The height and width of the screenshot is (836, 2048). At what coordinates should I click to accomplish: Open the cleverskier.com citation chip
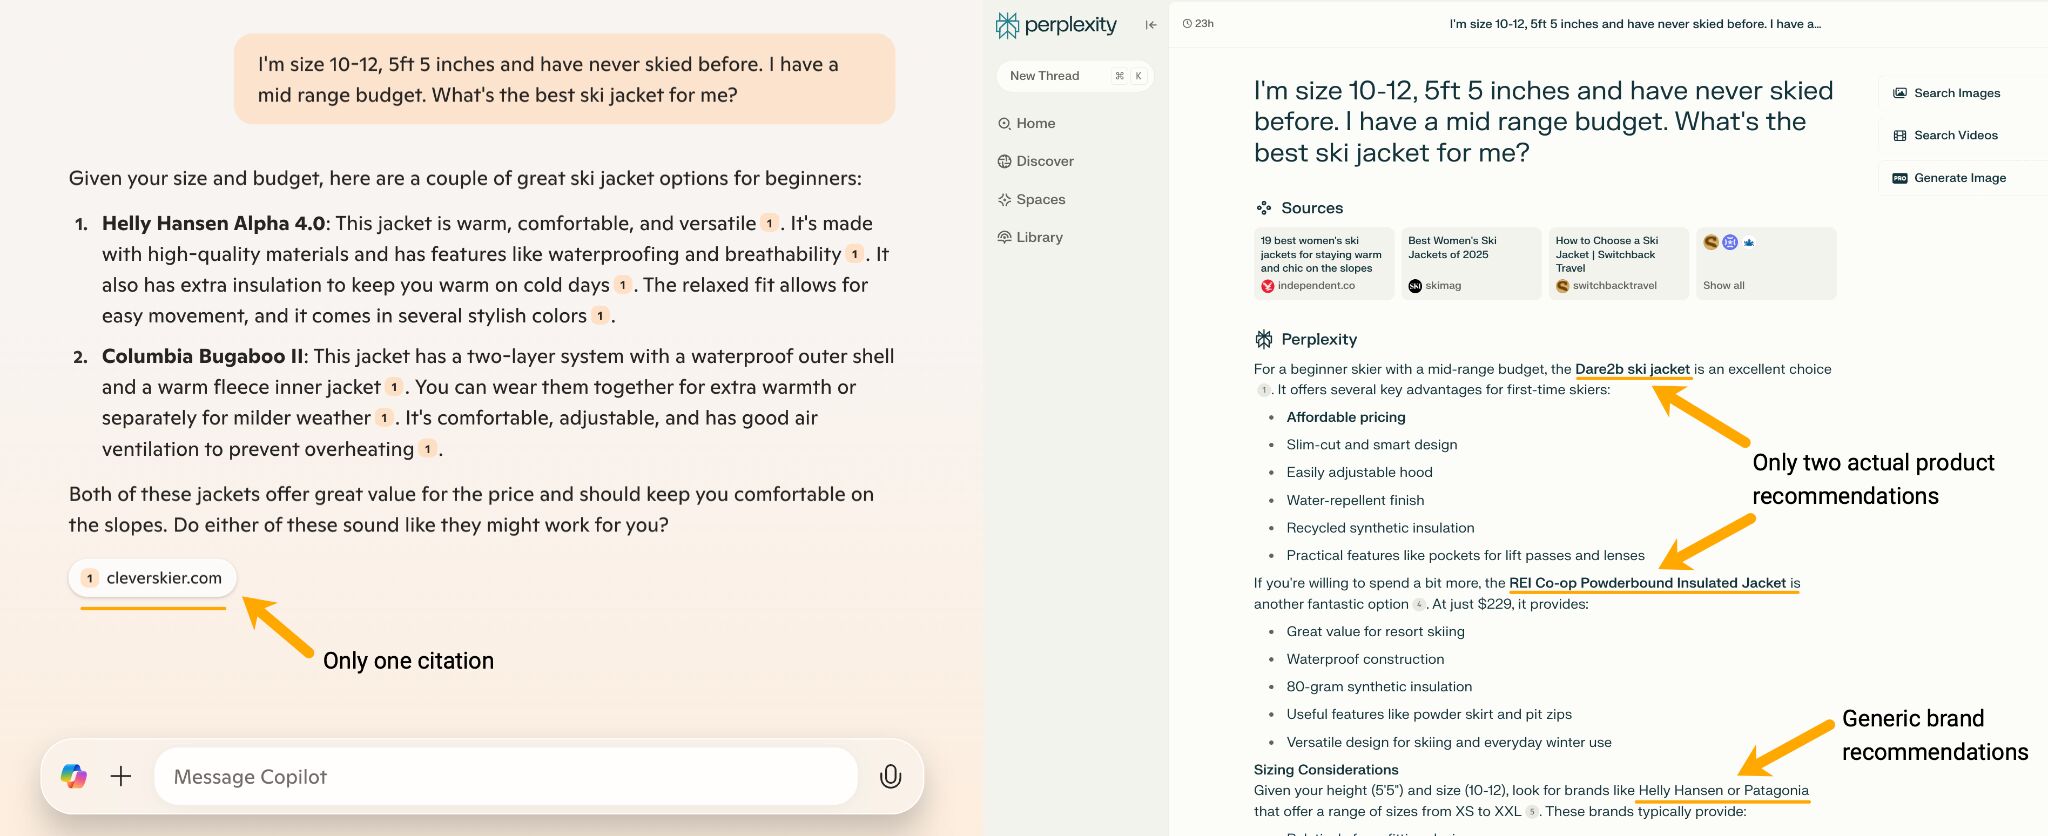pyautogui.click(x=153, y=578)
